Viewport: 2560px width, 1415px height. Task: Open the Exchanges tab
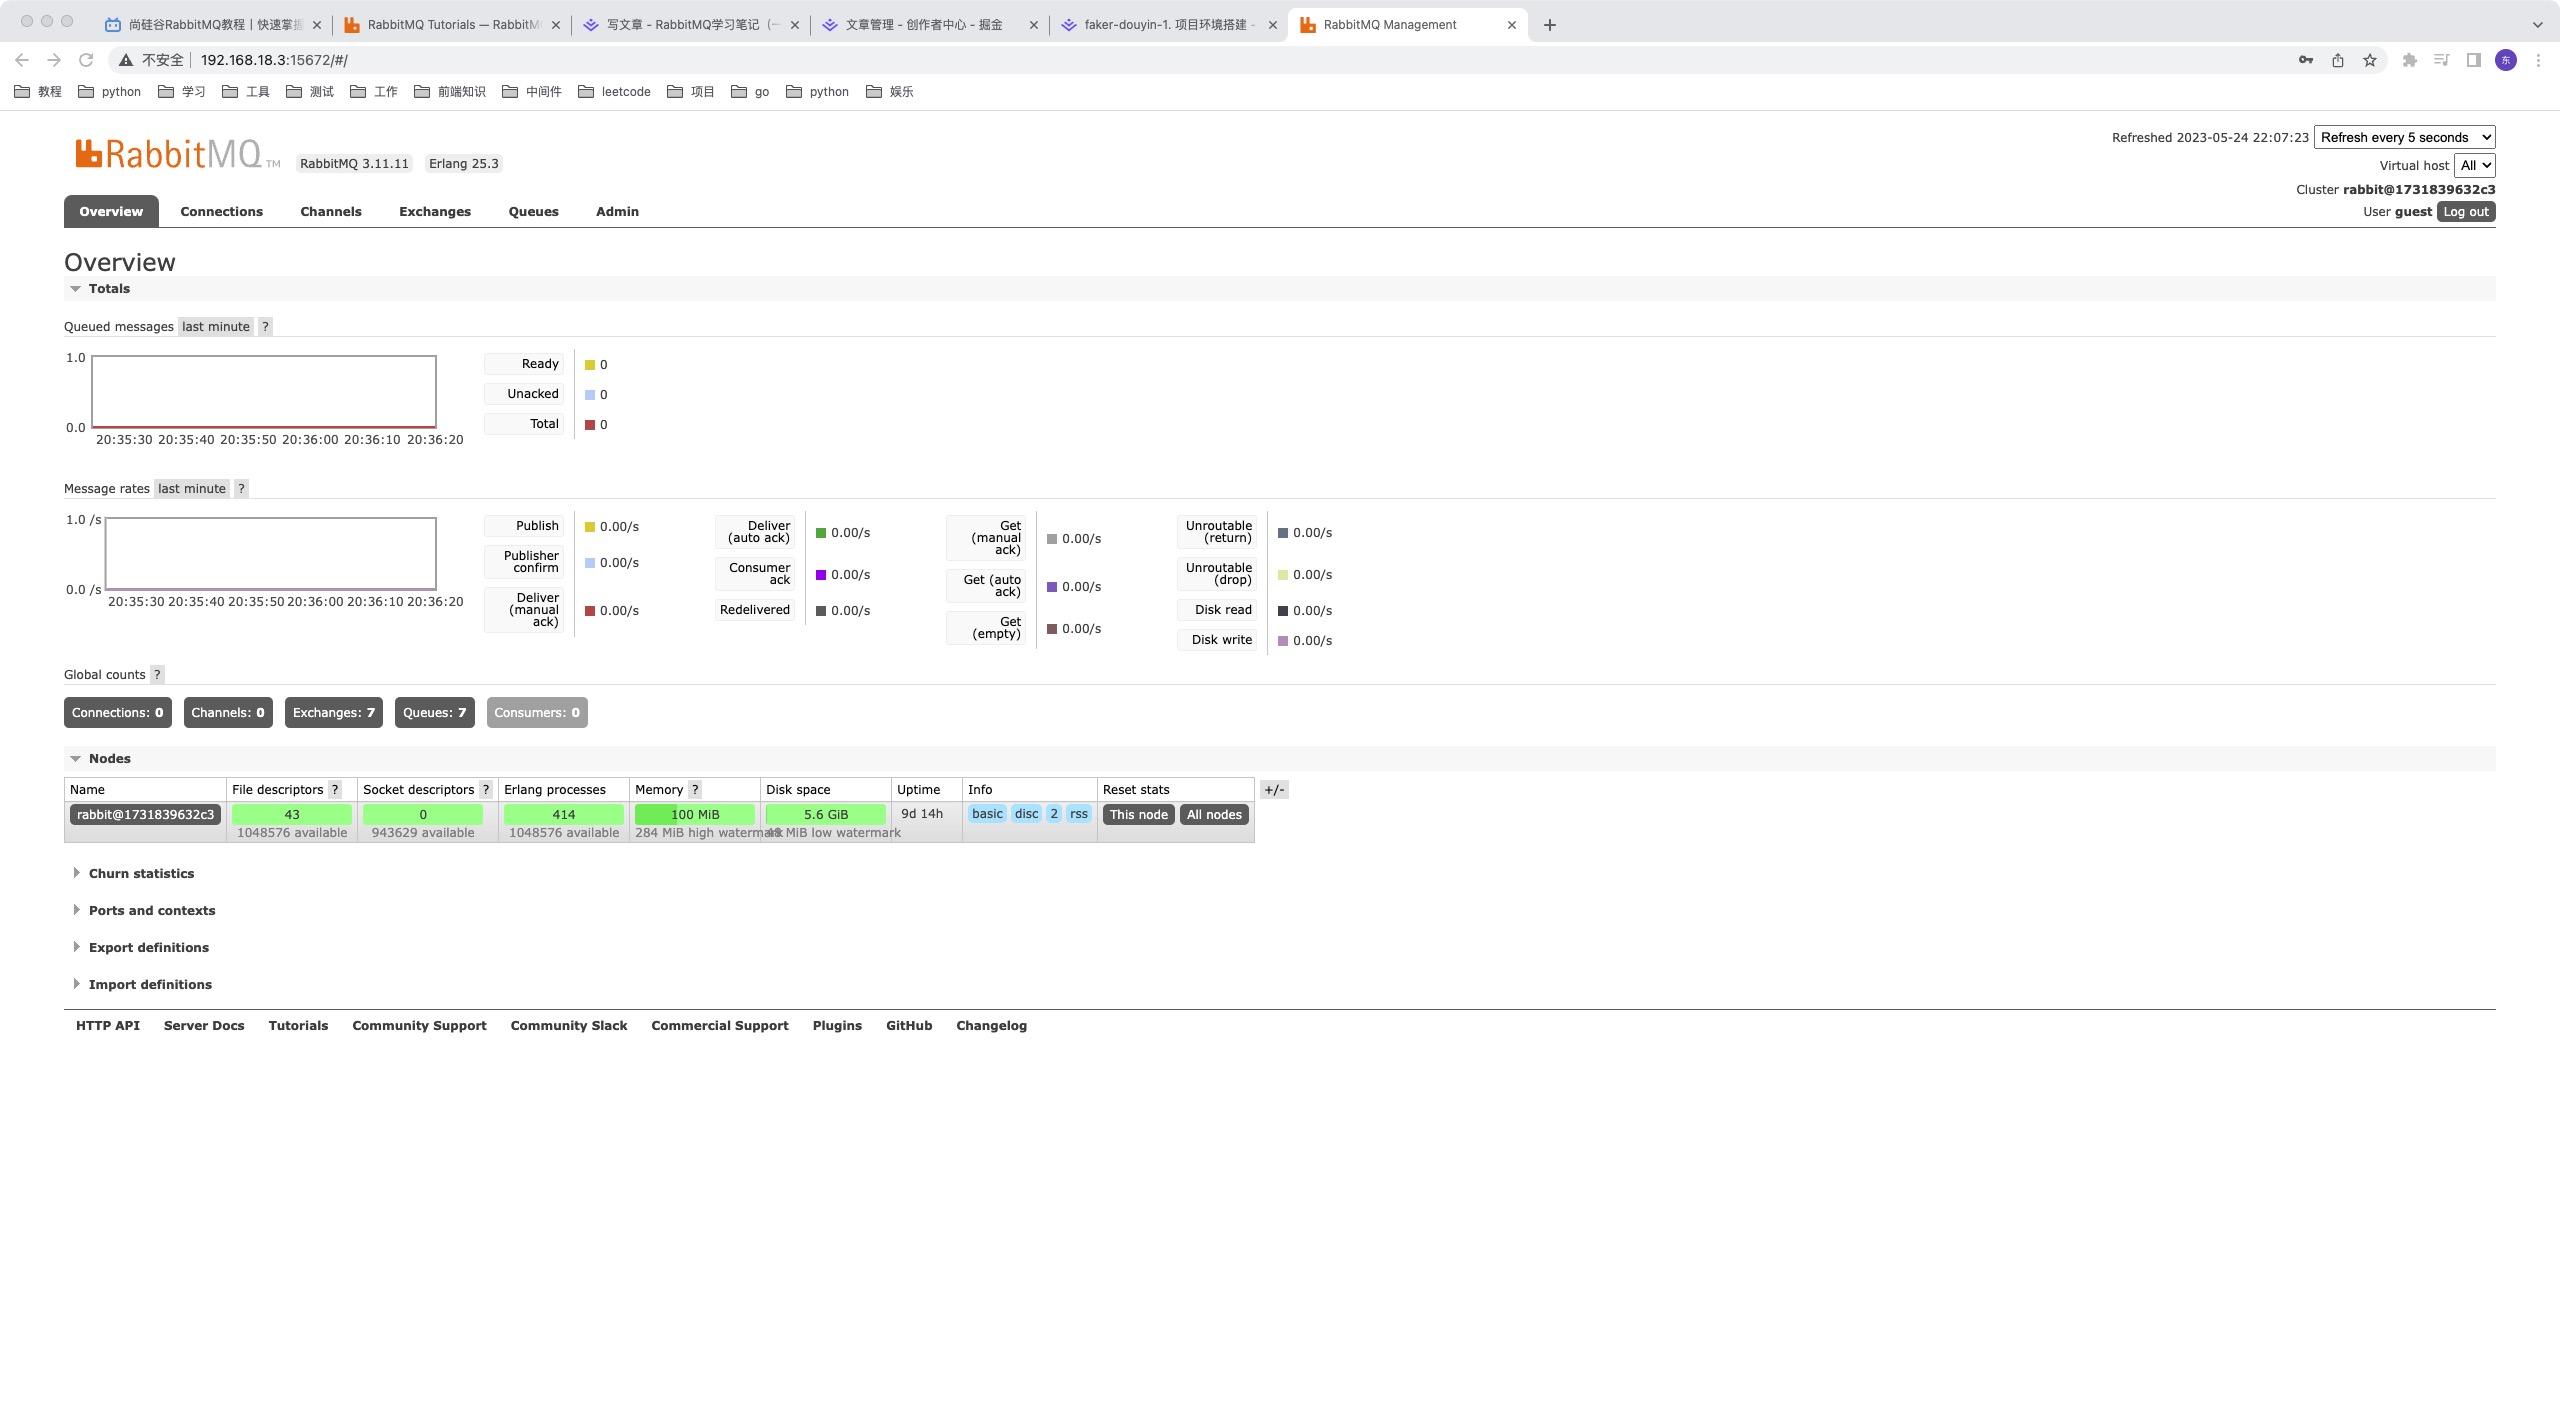[x=434, y=212]
